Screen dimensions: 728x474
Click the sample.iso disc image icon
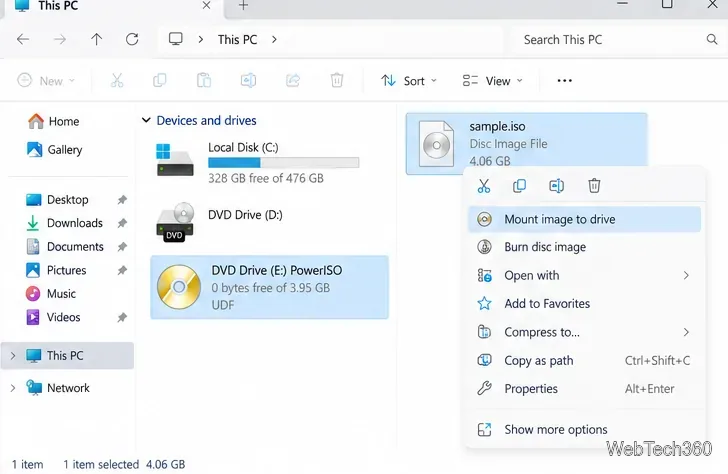[436, 144]
